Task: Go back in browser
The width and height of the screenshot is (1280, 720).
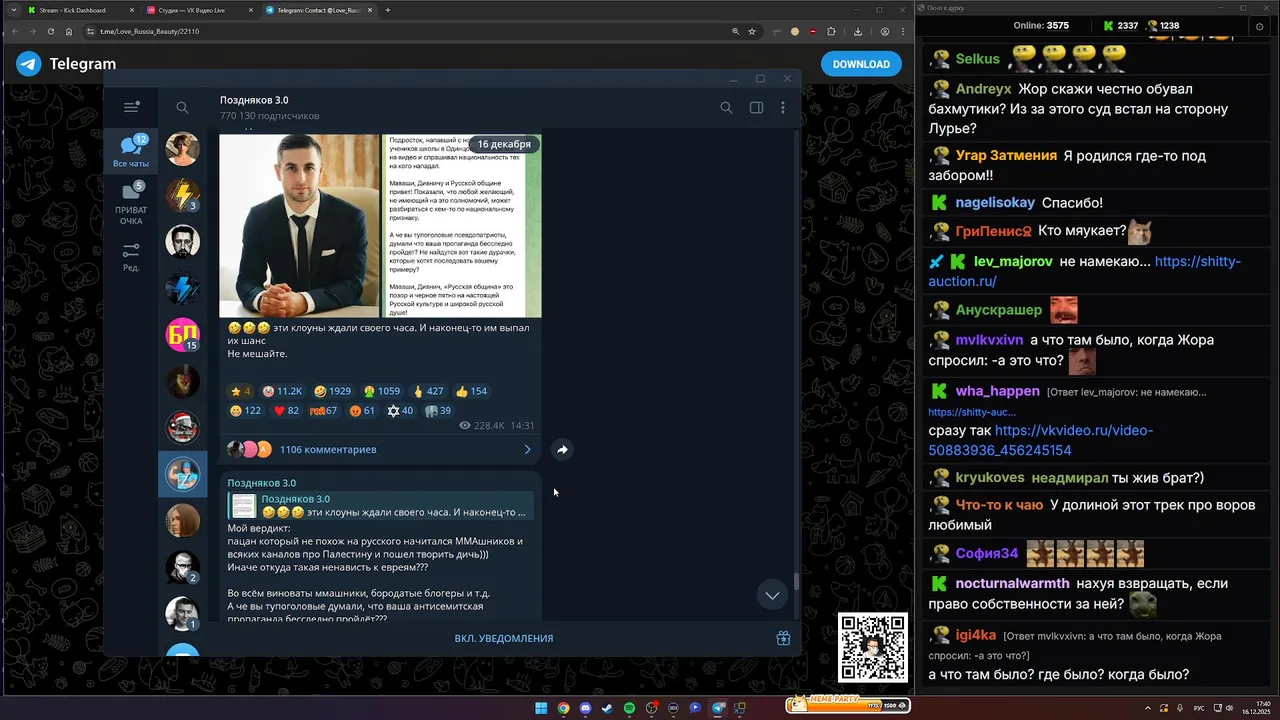Action: 13,31
